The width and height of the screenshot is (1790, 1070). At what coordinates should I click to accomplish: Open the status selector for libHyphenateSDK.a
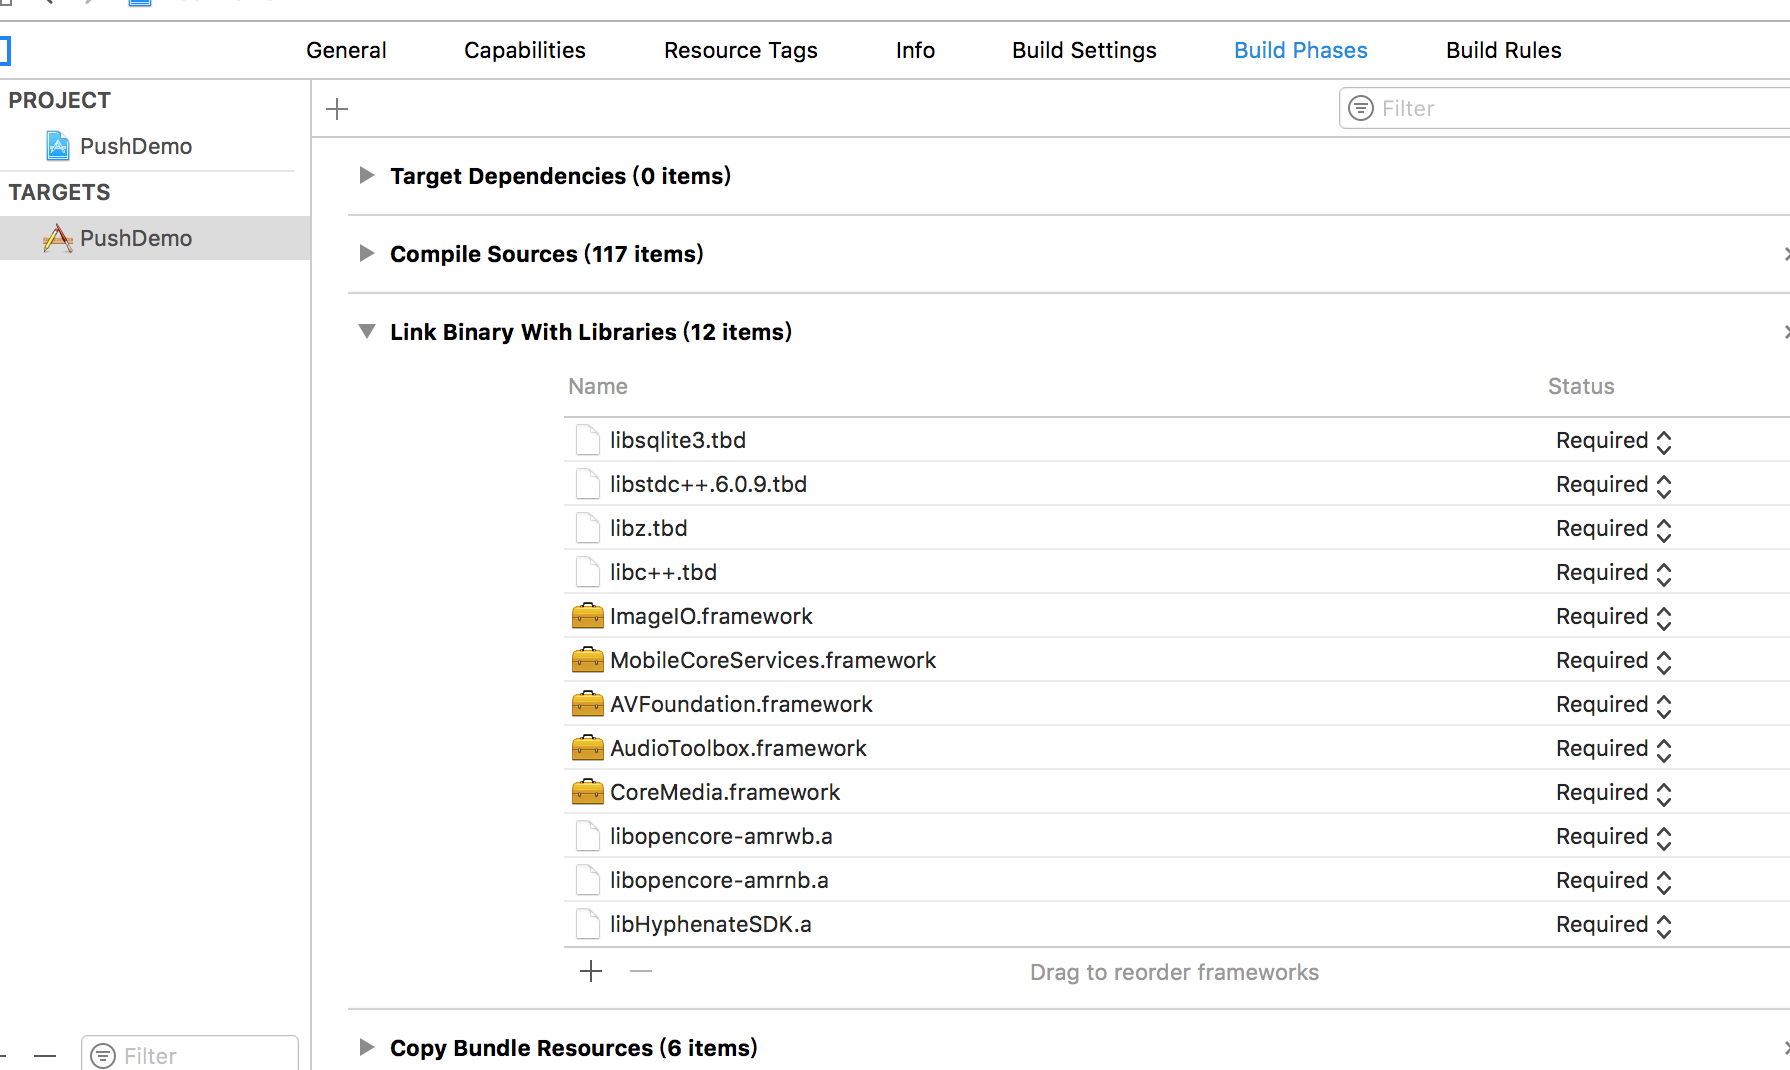(x=1613, y=925)
